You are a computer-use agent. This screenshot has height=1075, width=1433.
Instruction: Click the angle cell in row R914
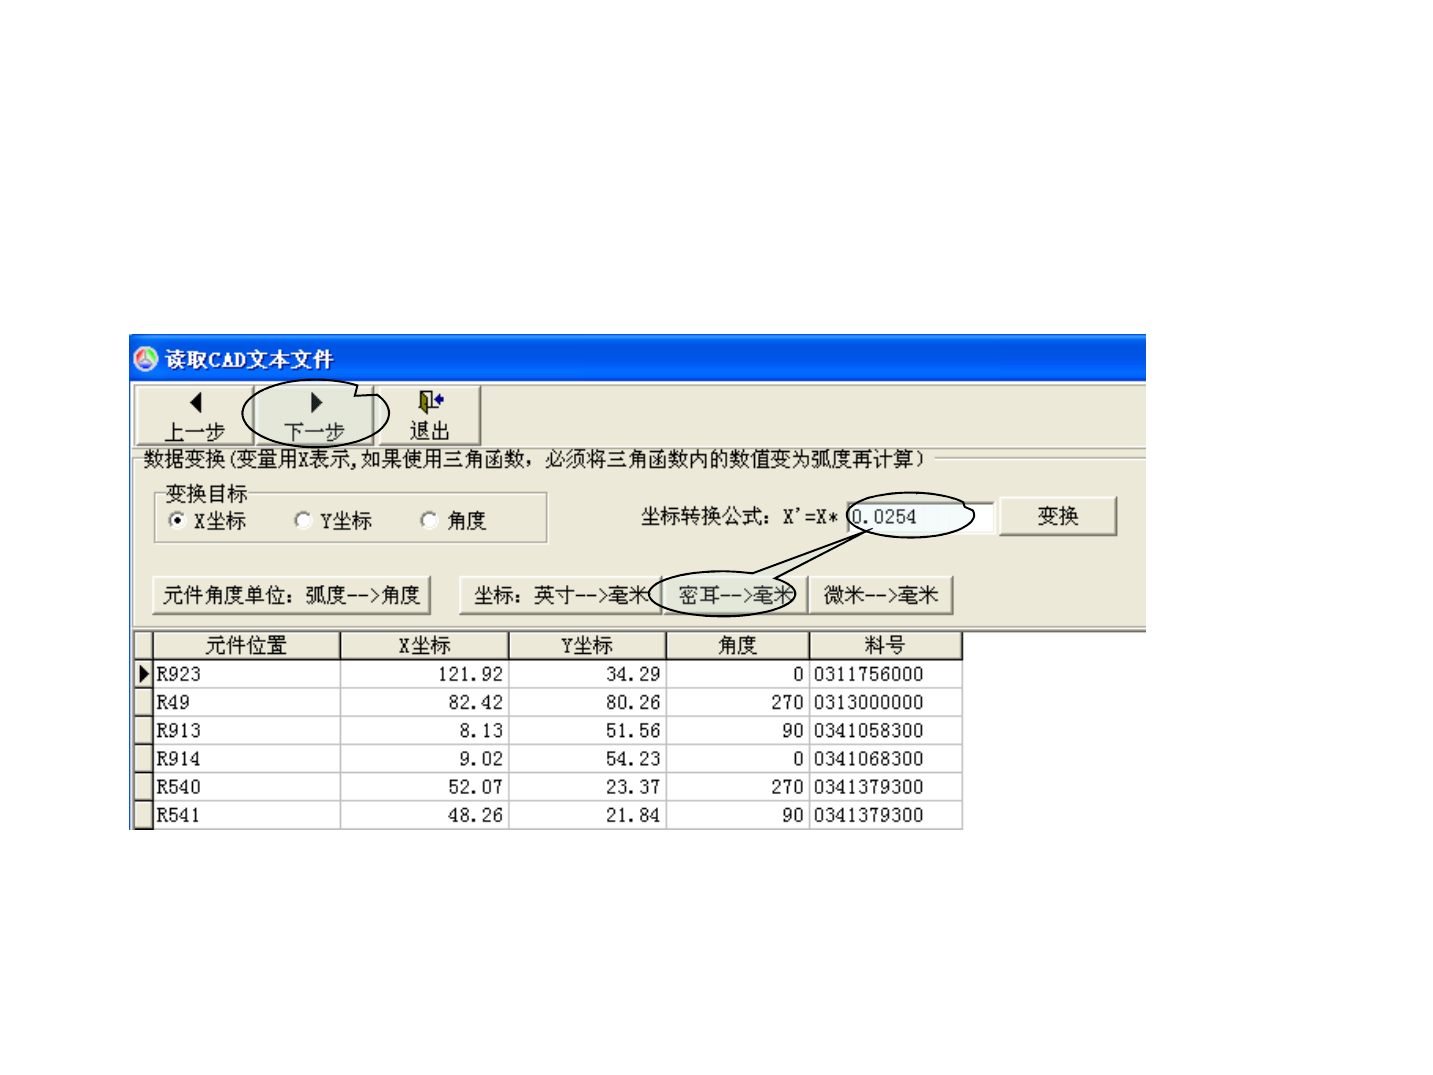pos(737,759)
